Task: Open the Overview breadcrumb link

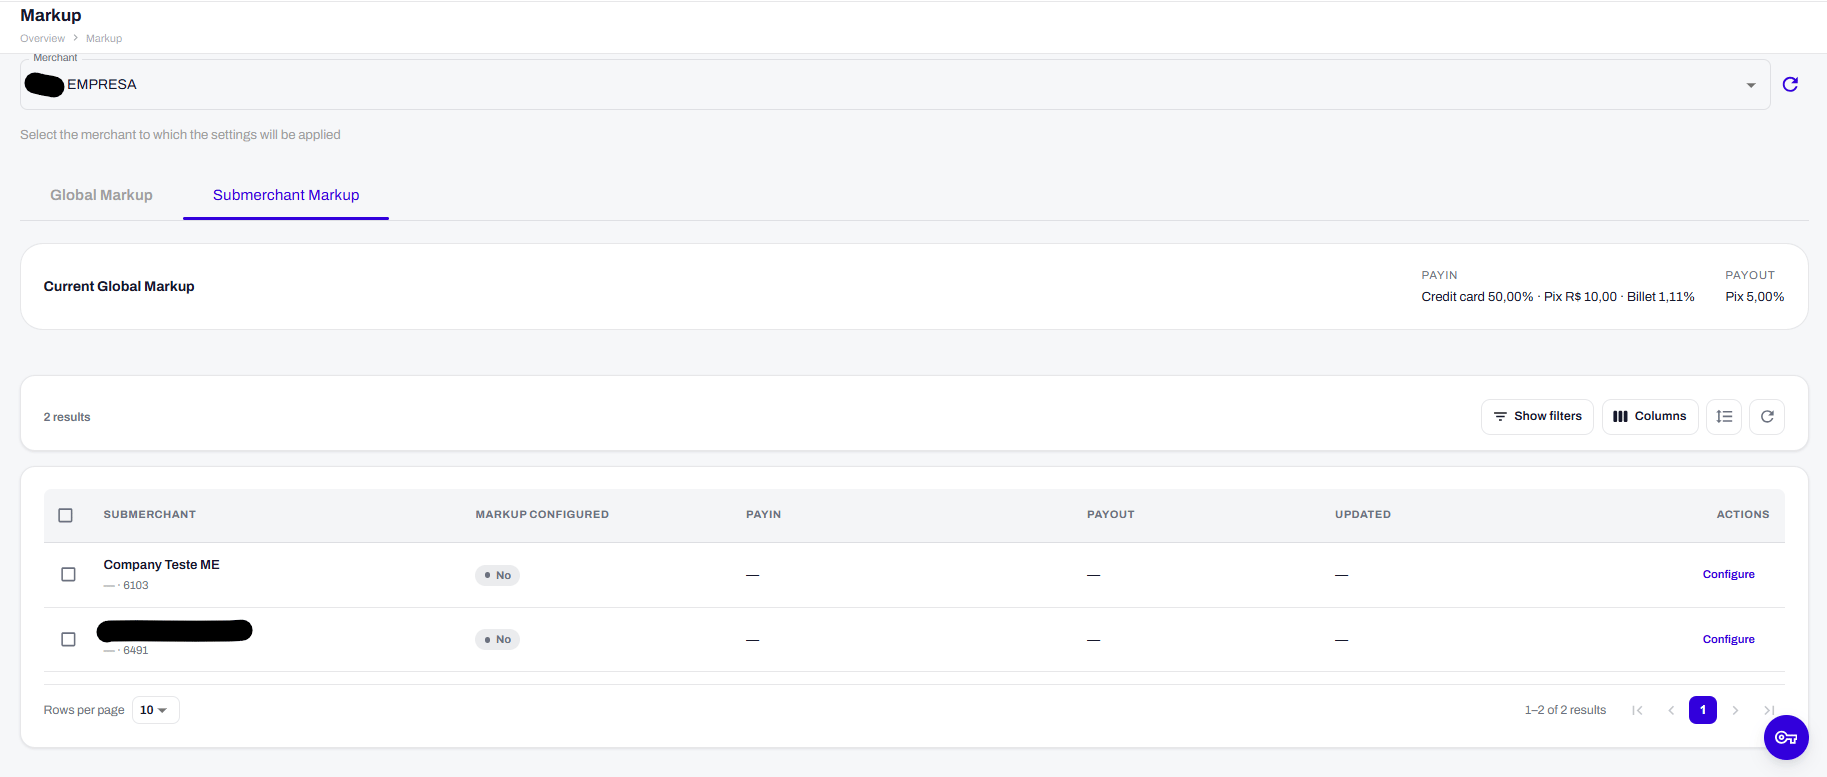Action: tap(42, 38)
